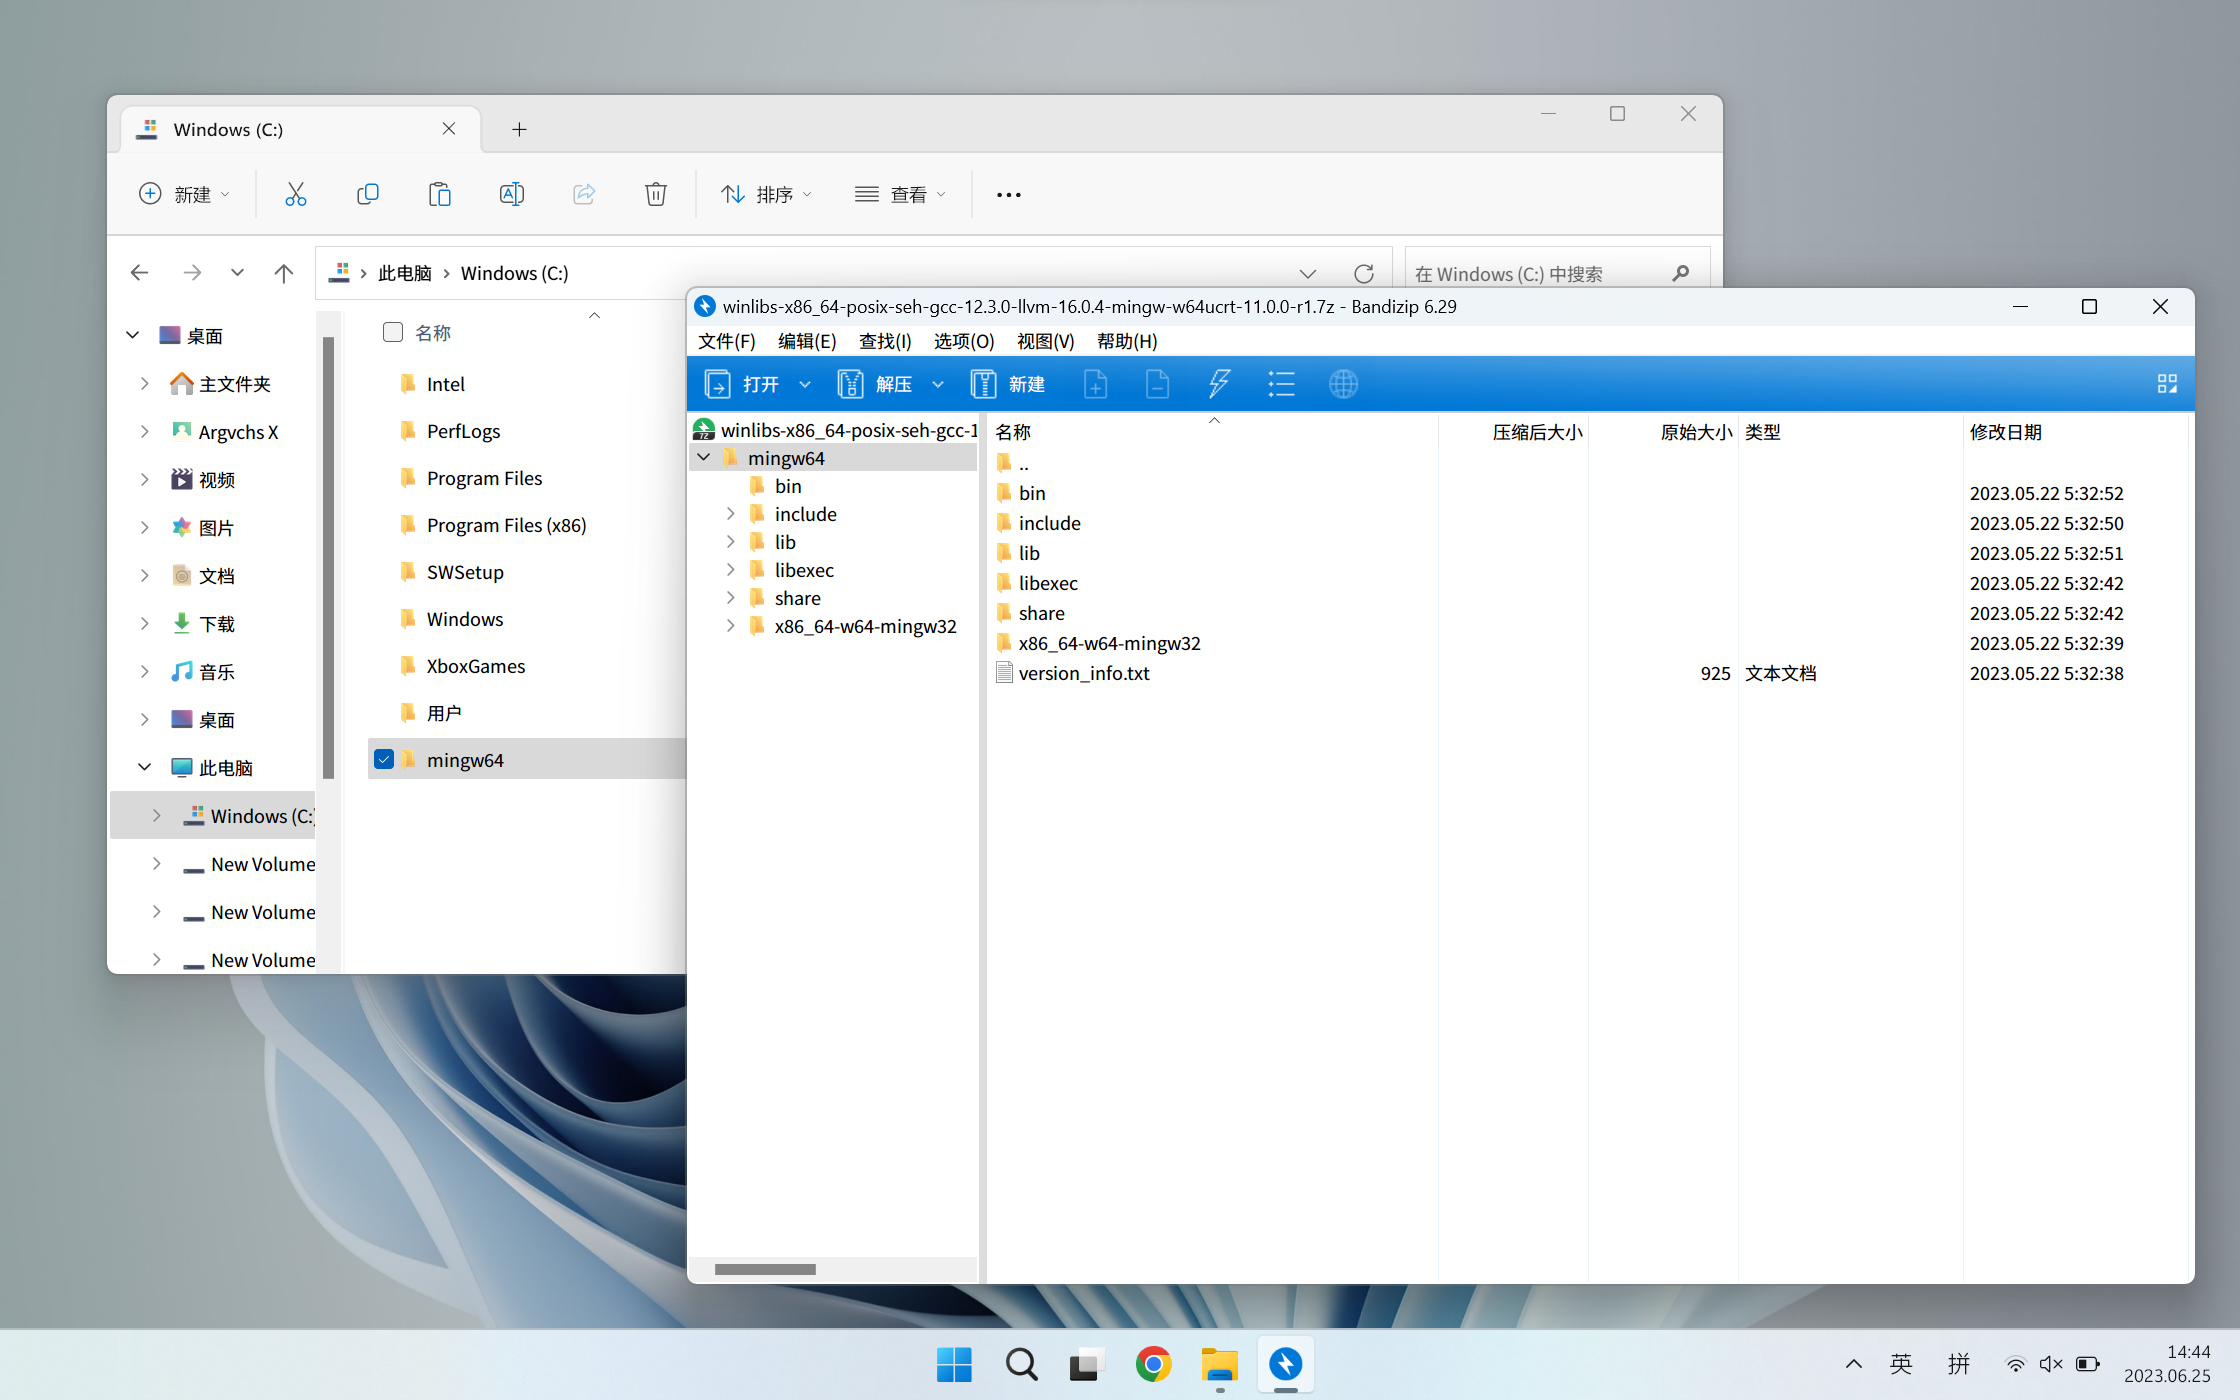Click the Bandizip Extract (解压) icon
Image resolution: width=2240 pixels, height=1400 pixels.
(x=851, y=384)
